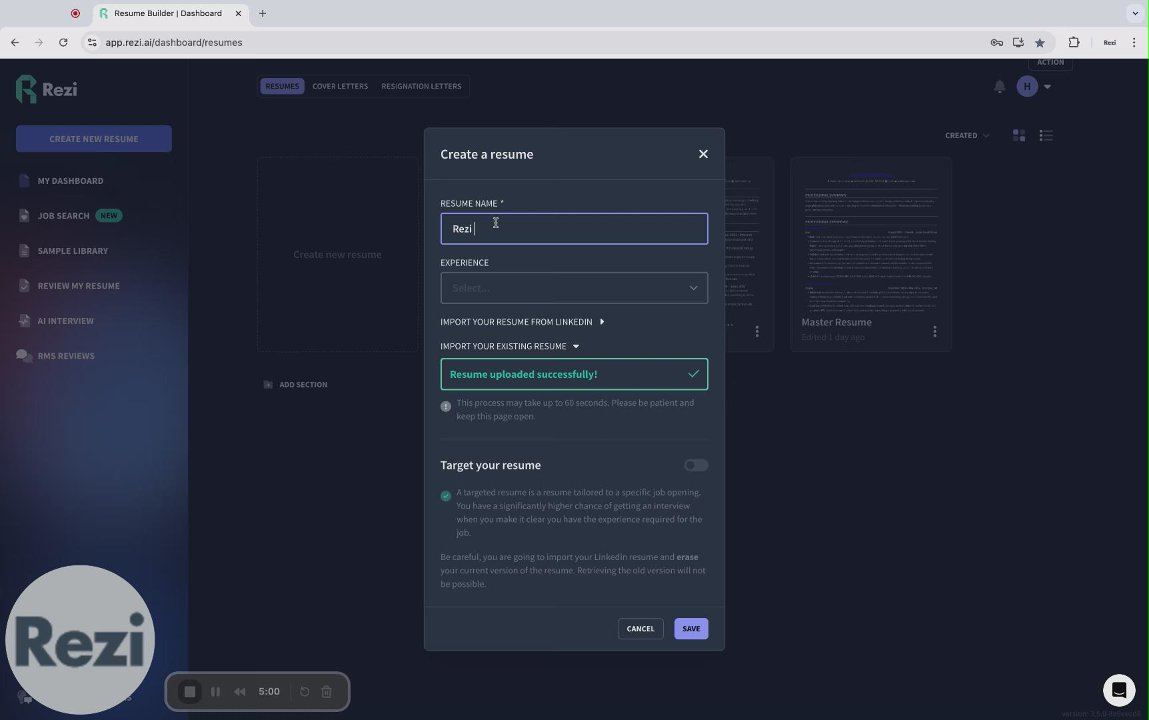1149x720 pixels.
Task: Switch to grid view layout
Action: coord(1019,136)
